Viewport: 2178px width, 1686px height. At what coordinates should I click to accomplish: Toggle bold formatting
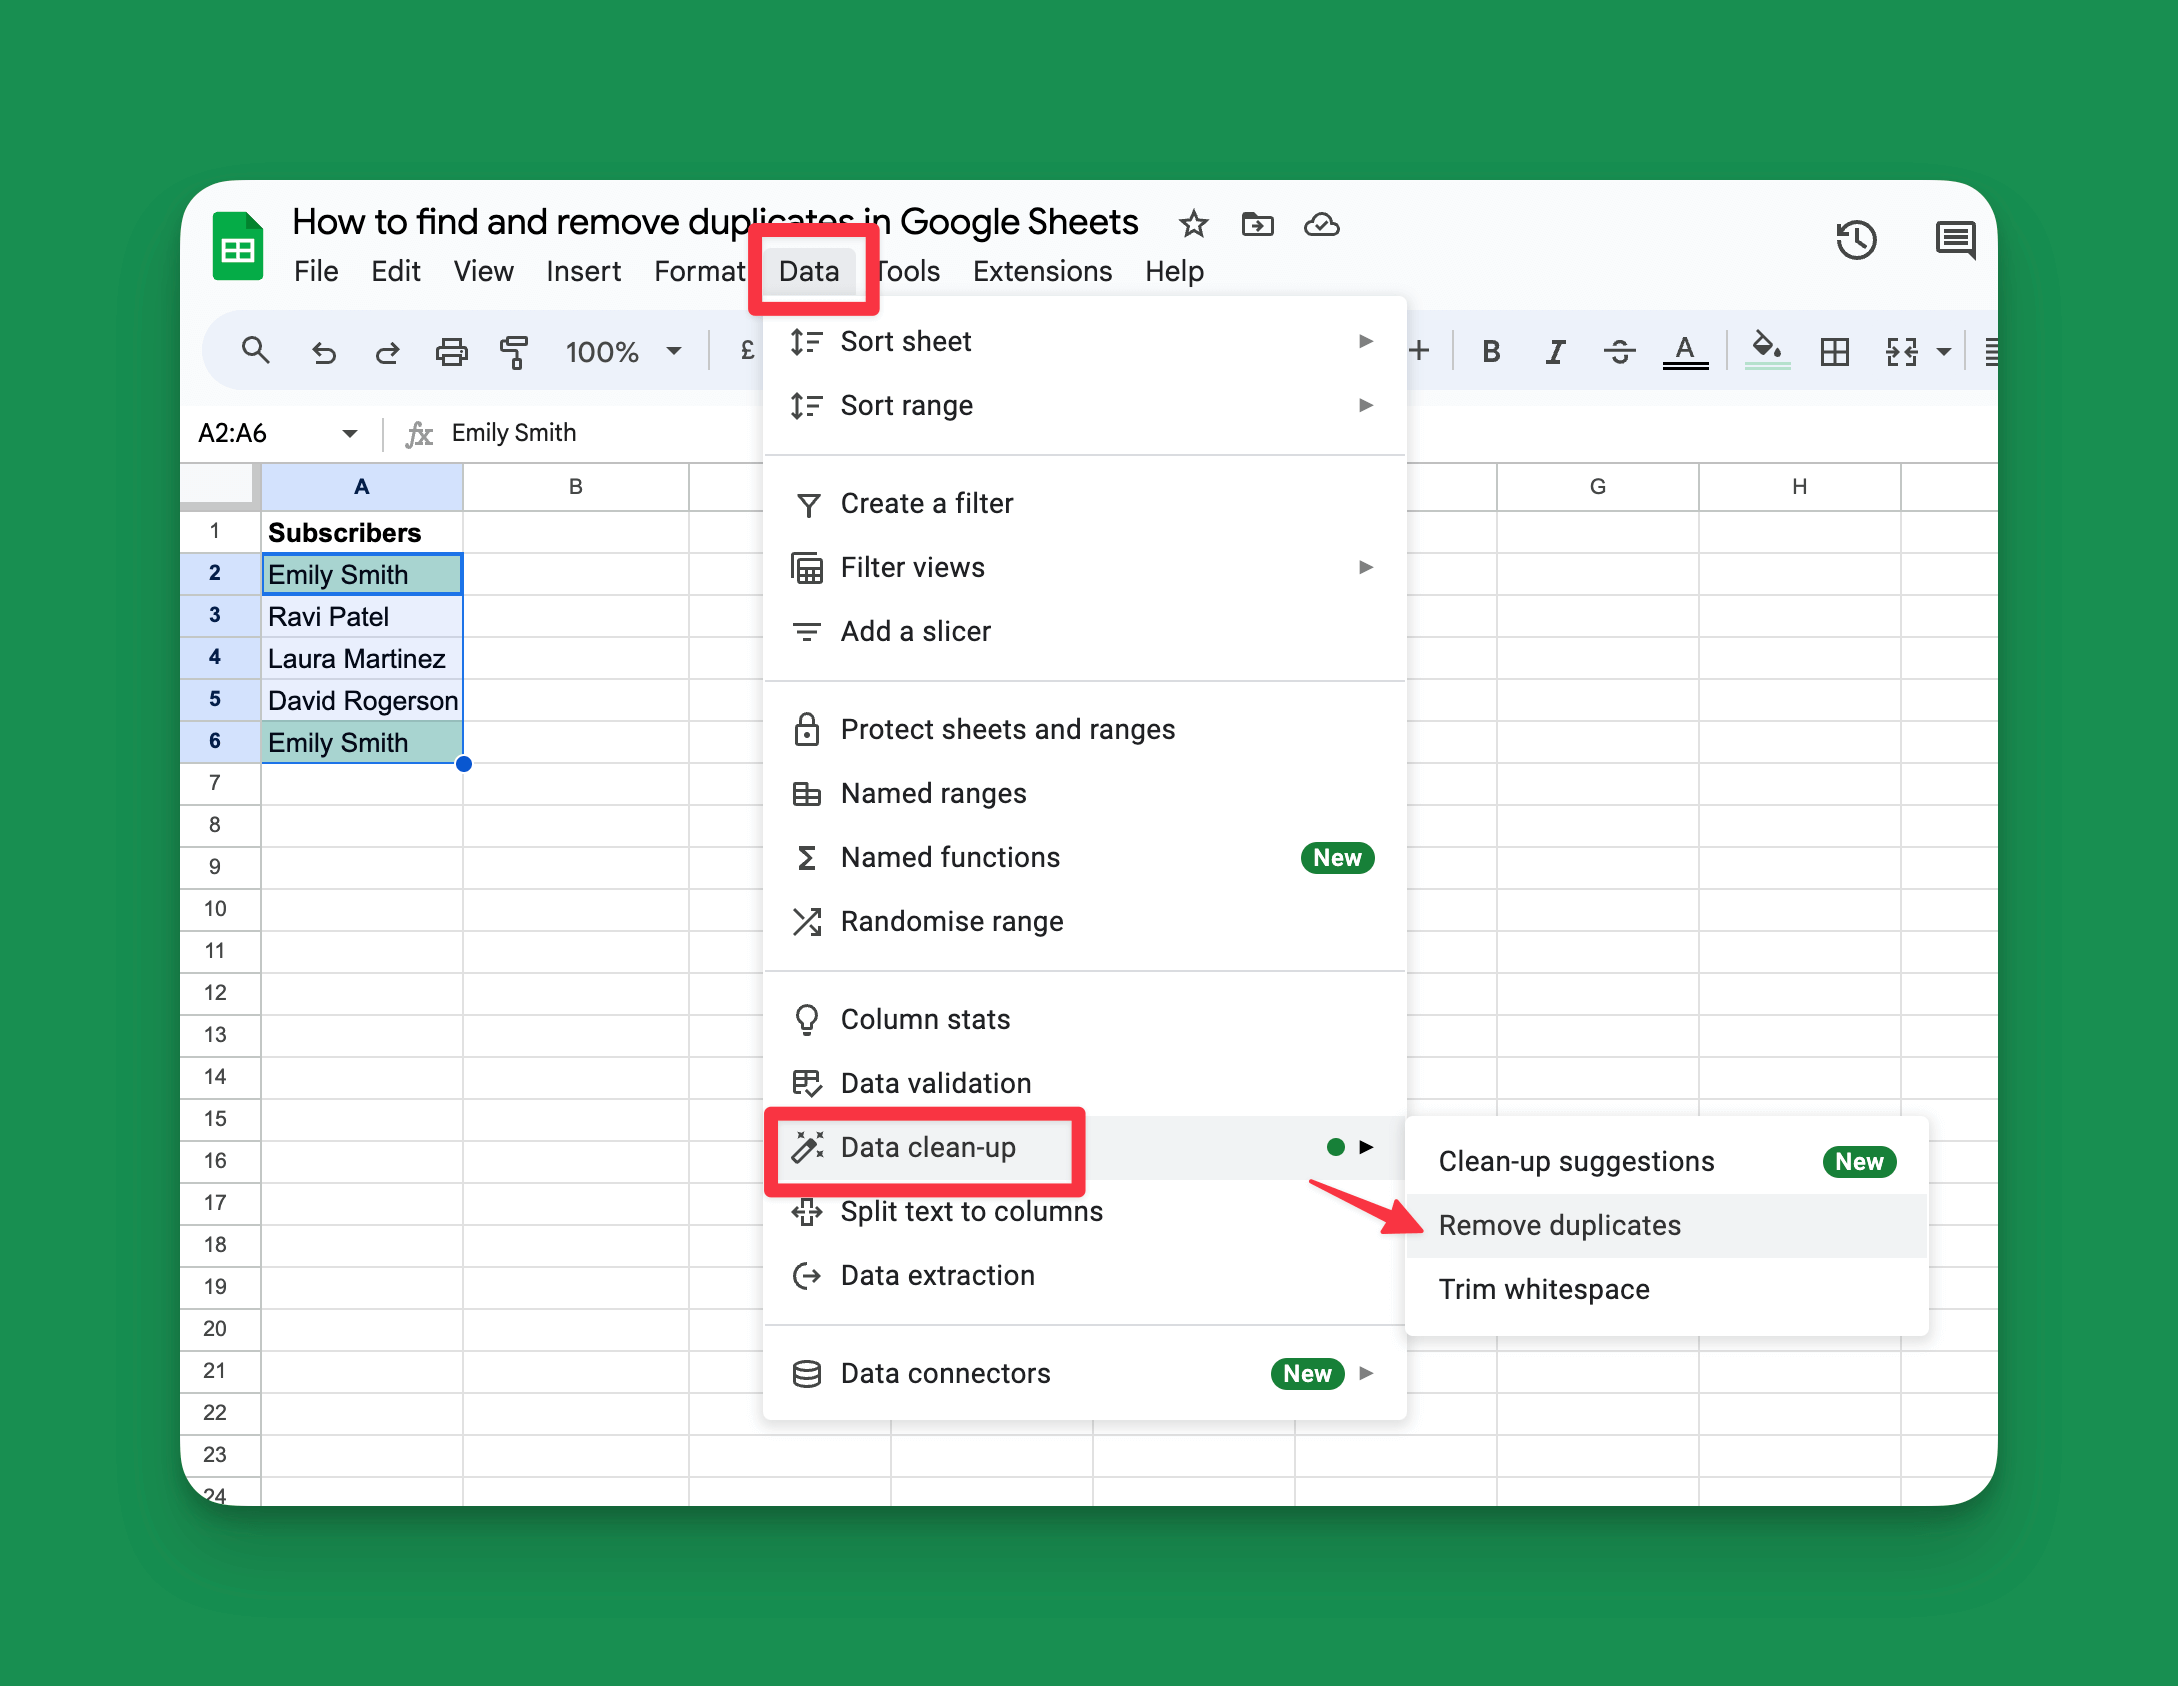point(1490,351)
